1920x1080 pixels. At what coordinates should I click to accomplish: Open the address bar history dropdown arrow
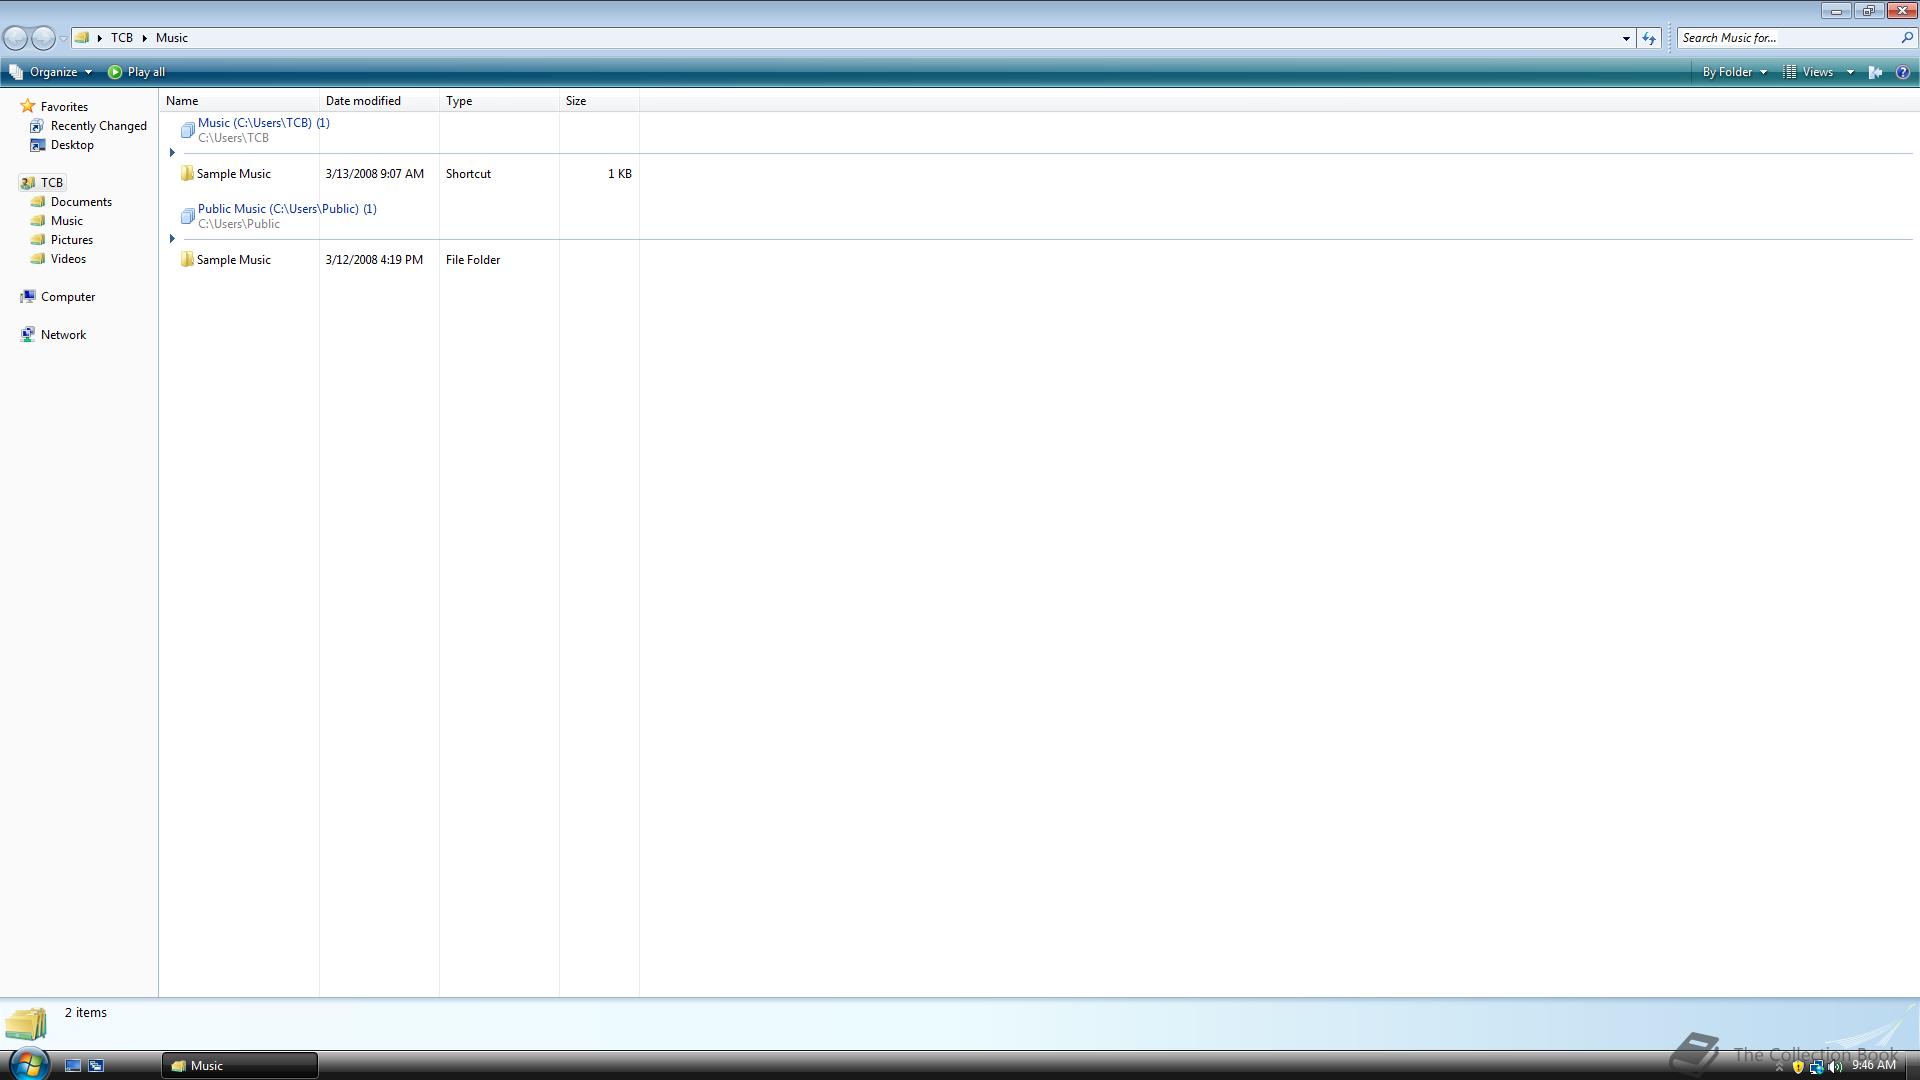(x=1626, y=38)
